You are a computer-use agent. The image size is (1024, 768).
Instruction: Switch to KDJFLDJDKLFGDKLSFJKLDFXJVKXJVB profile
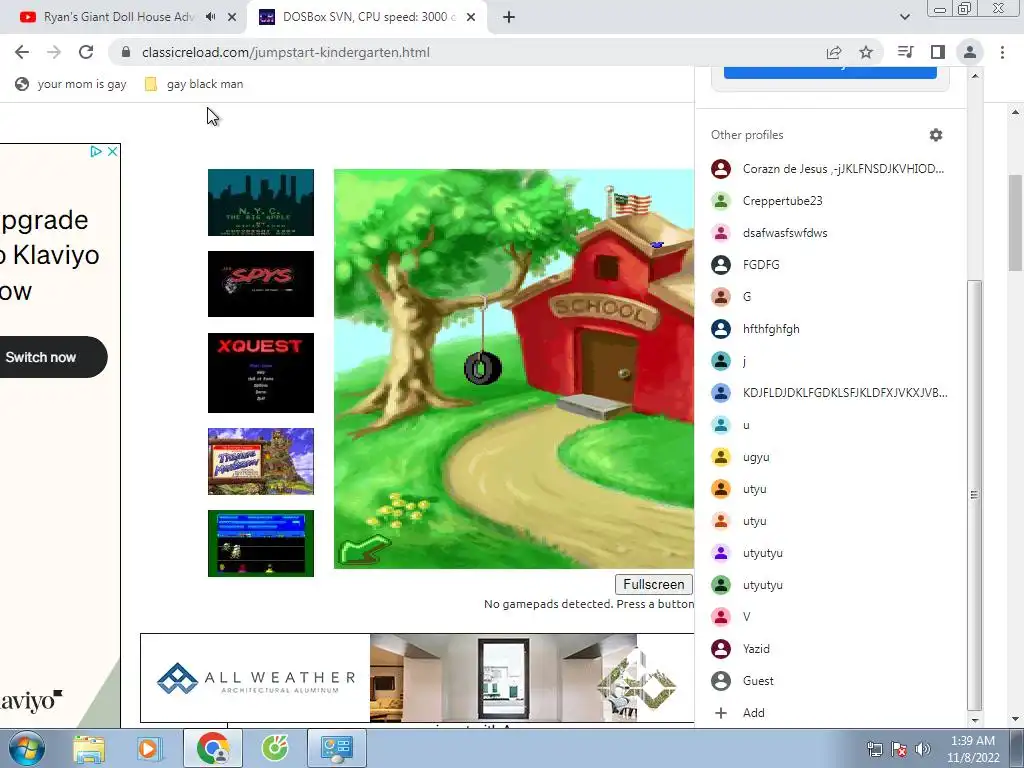pyautogui.click(x=830, y=392)
